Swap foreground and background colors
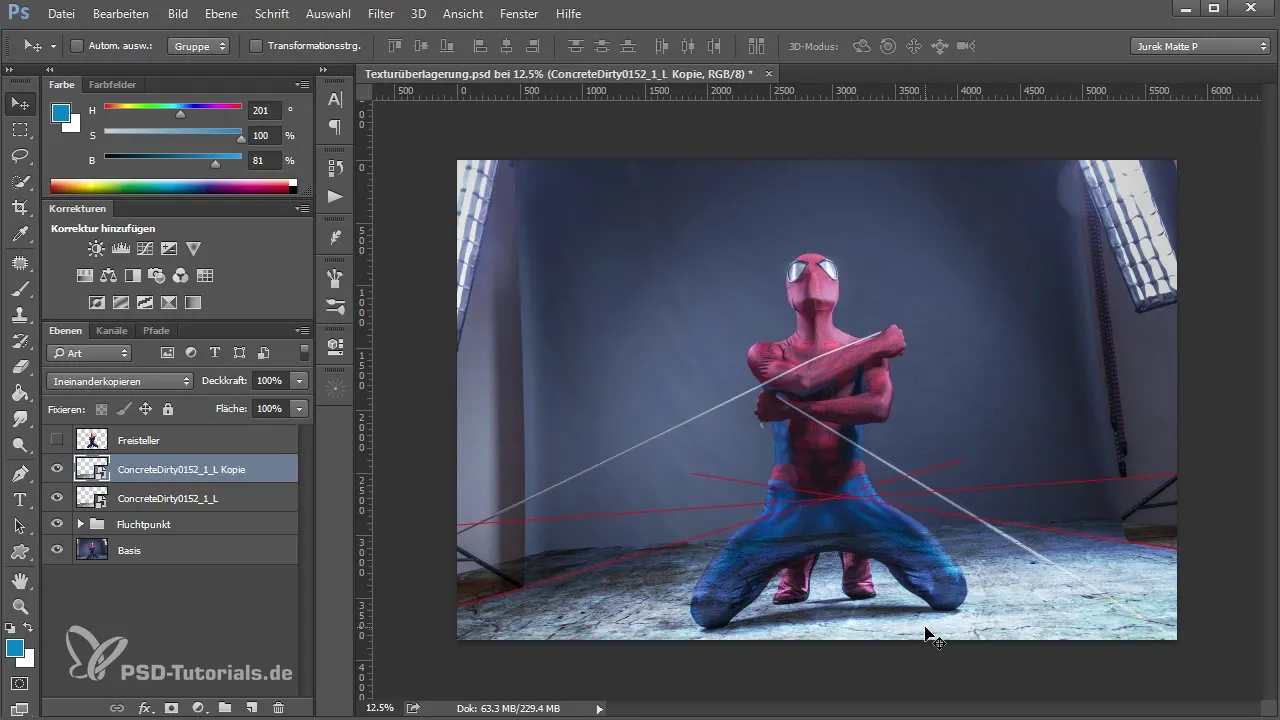 (x=28, y=628)
